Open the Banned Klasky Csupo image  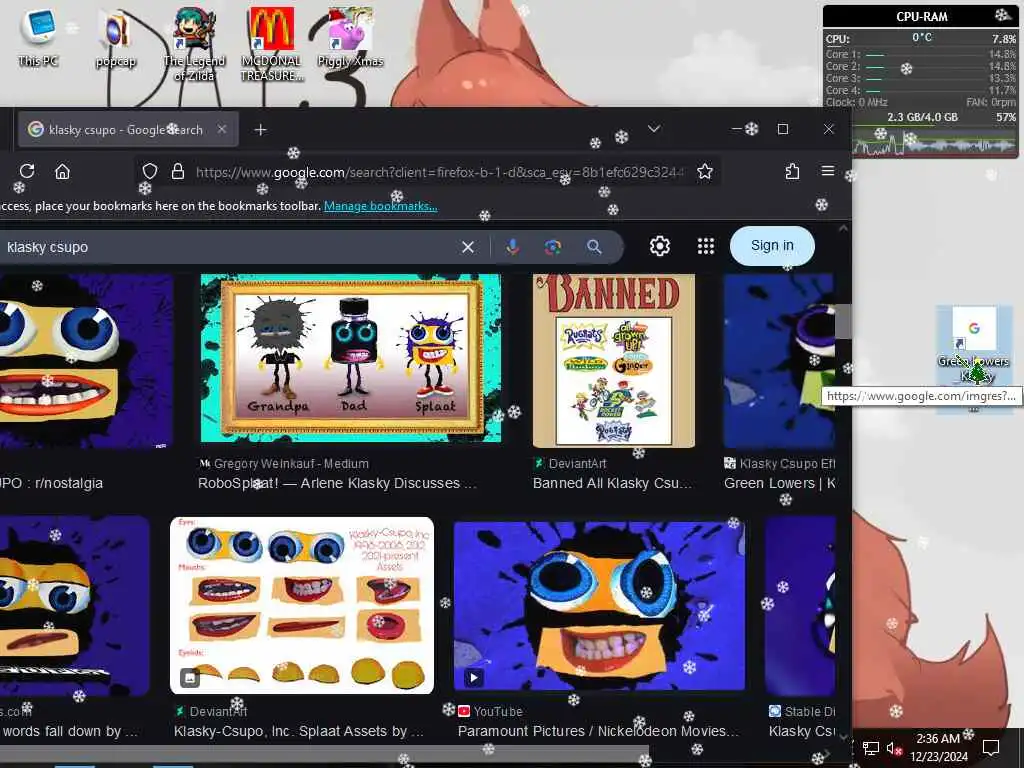tap(614, 360)
